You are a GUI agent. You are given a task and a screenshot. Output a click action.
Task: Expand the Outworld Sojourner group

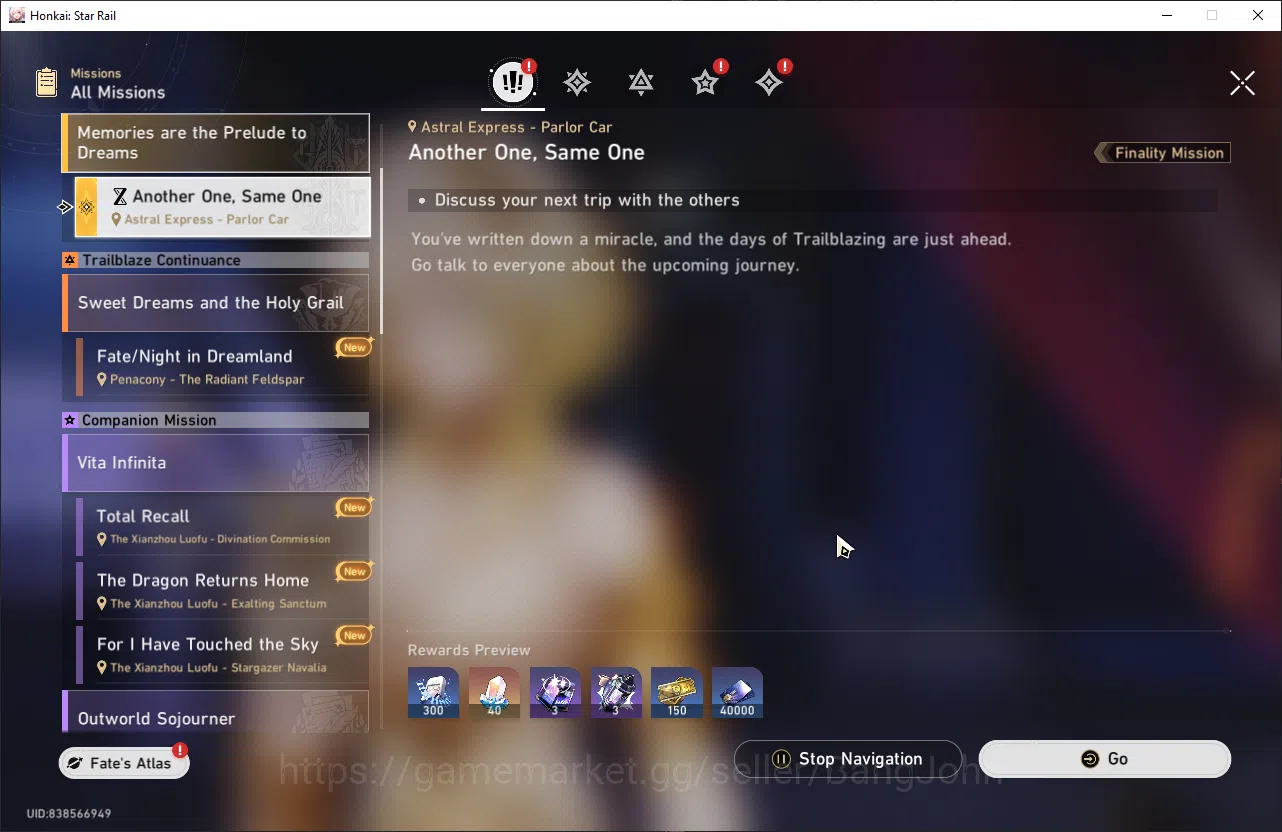216,712
